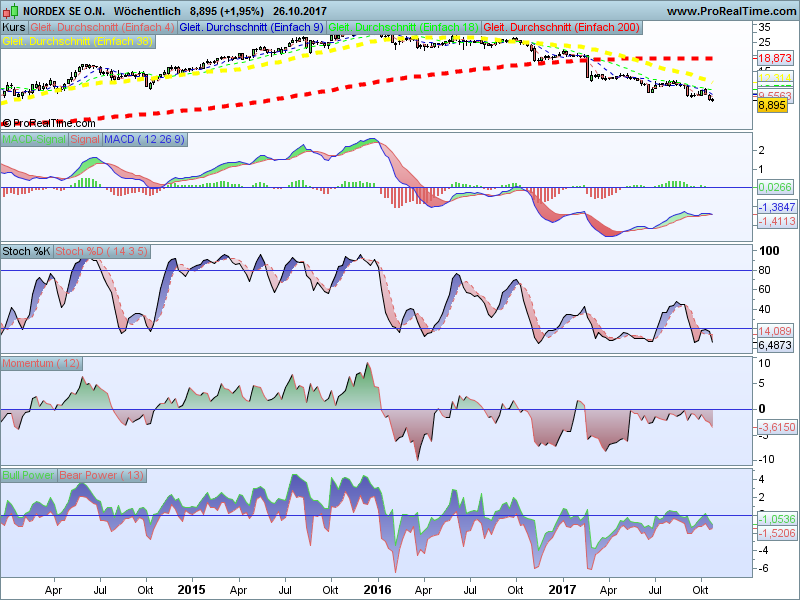This screenshot has width=800, height=600.
Task: Open the www.ProRealTime.com link
Action: click(732, 11)
